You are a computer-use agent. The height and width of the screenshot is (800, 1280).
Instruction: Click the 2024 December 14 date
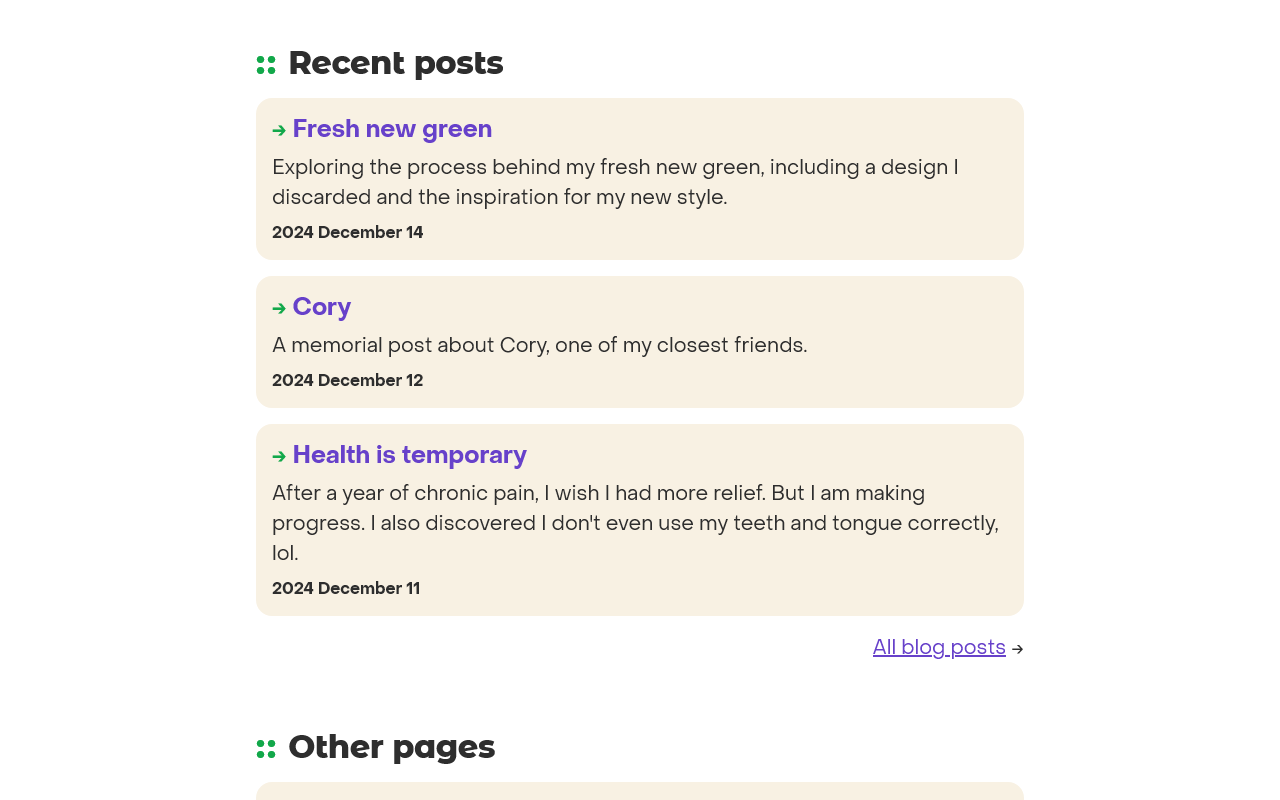pos(348,232)
